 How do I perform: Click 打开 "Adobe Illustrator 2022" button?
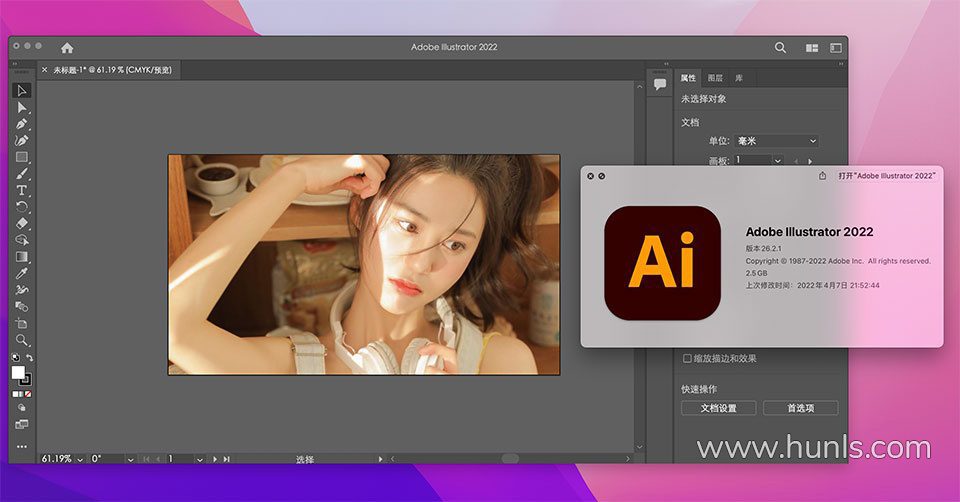pyautogui.click(x=887, y=176)
